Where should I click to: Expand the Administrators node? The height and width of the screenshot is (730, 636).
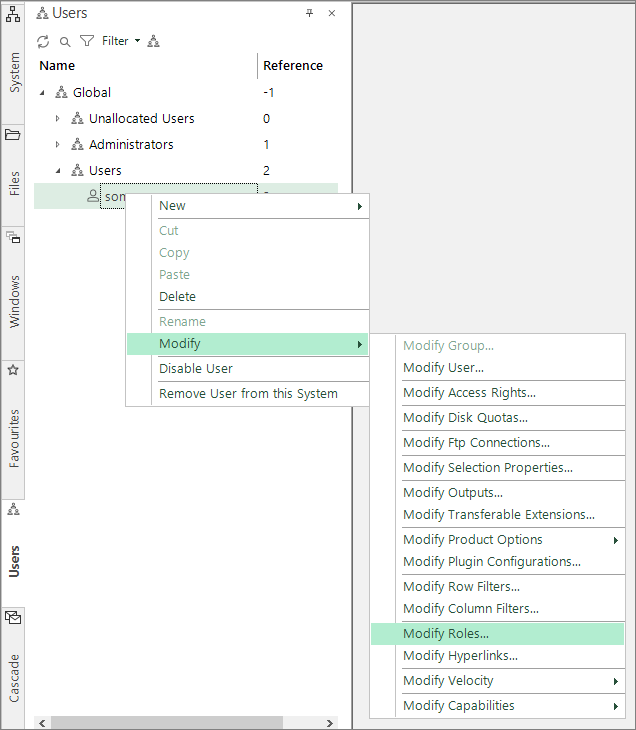57,145
